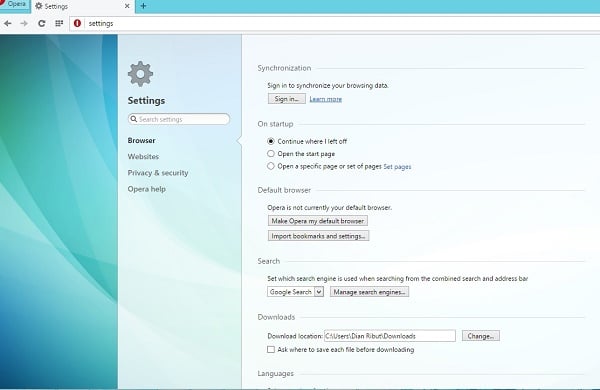This screenshot has height=390, width=600.
Task: Open Privacy & security section
Action: [x=158, y=173]
